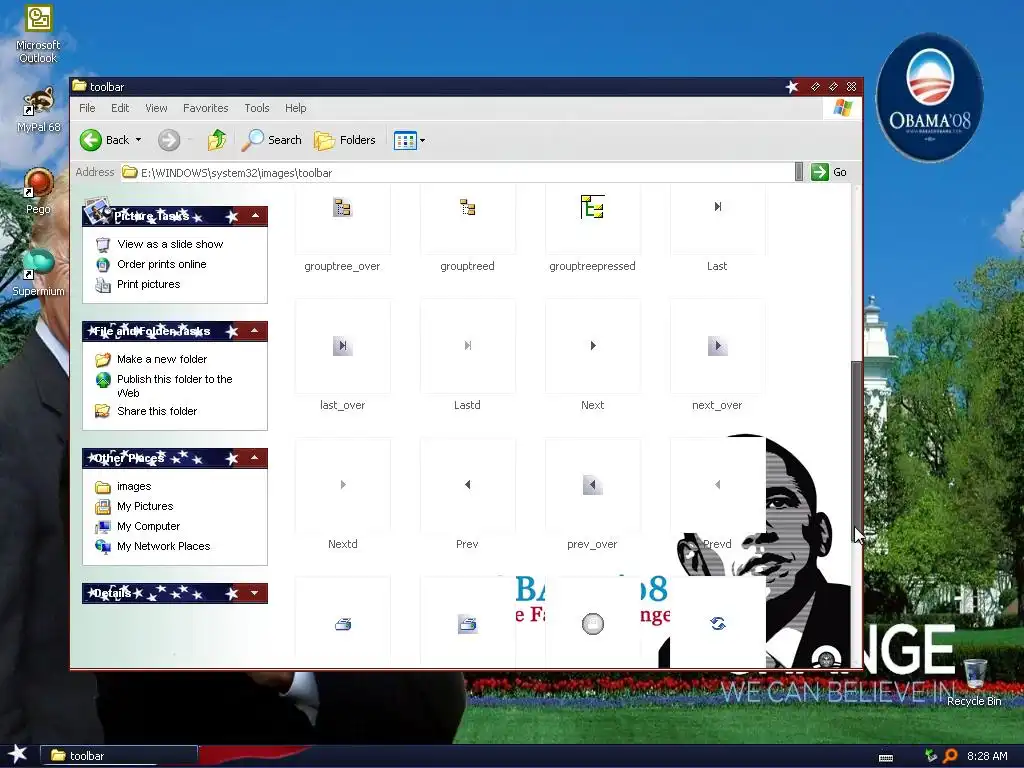Select the grouptreepressed image
The height and width of the screenshot is (768, 1024).
(592, 219)
